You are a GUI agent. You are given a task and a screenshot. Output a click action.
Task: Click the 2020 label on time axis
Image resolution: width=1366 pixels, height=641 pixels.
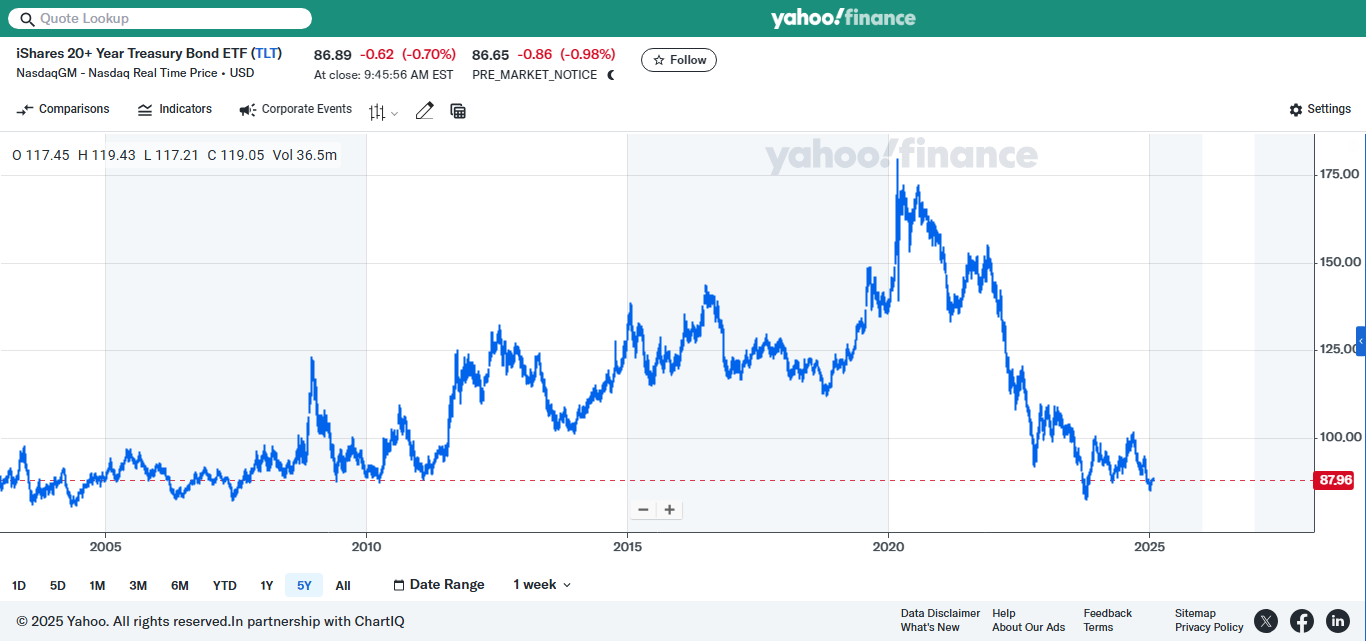pos(889,547)
